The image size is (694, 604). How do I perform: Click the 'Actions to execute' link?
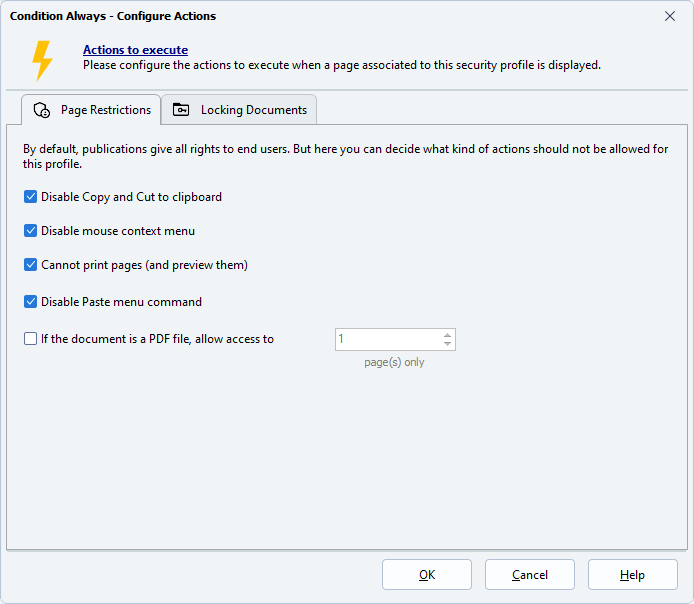(x=135, y=50)
